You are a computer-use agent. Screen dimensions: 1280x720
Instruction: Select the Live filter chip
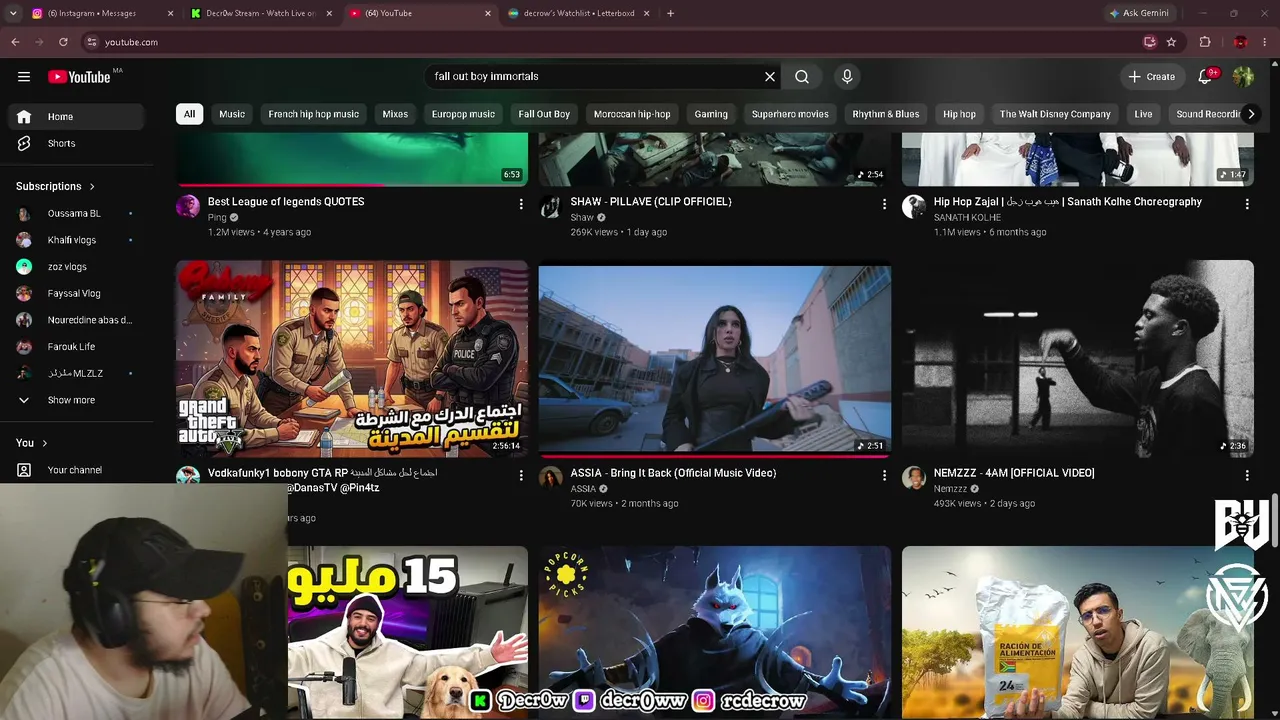(x=1143, y=114)
